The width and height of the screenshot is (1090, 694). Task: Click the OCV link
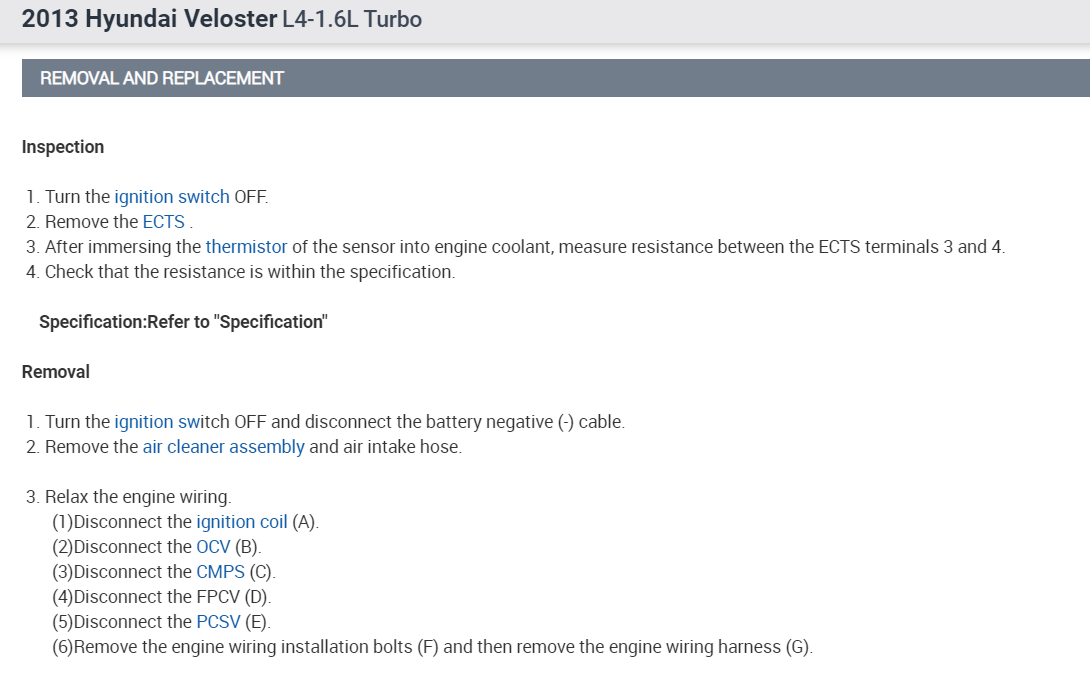[x=213, y=547]
